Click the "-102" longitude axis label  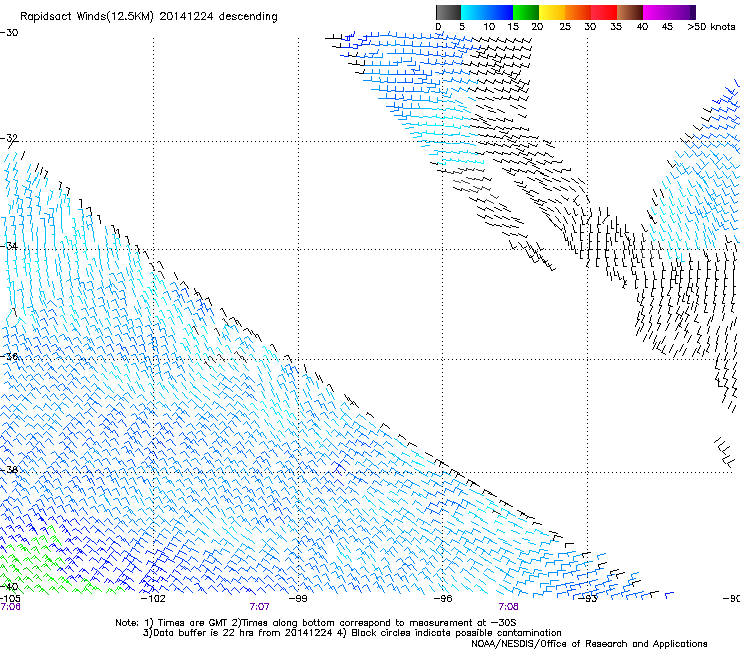coord(153,599)
